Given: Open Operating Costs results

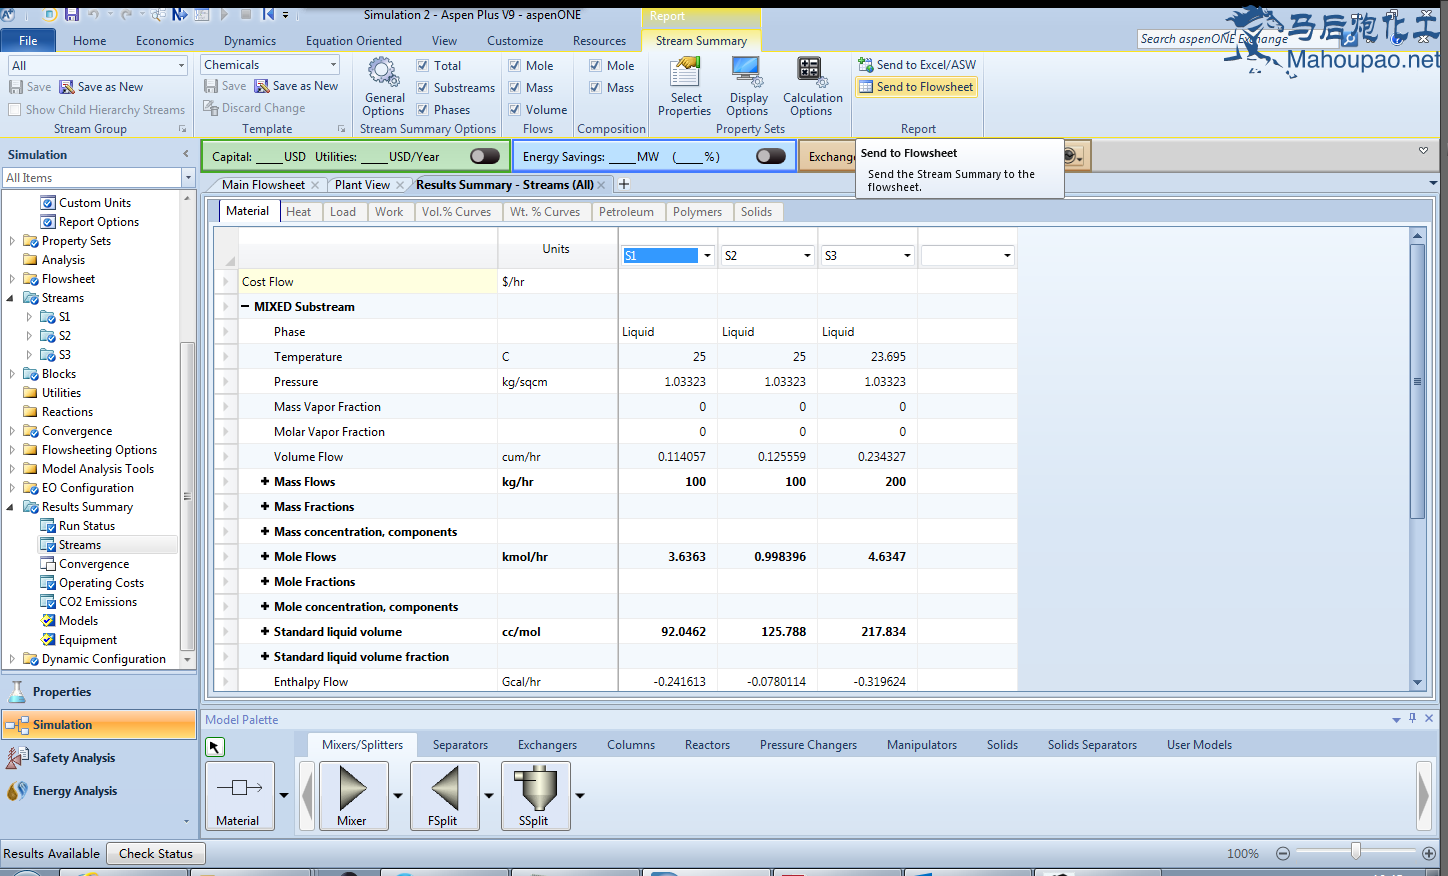Looking at the screenshot, I should [92, 583].
